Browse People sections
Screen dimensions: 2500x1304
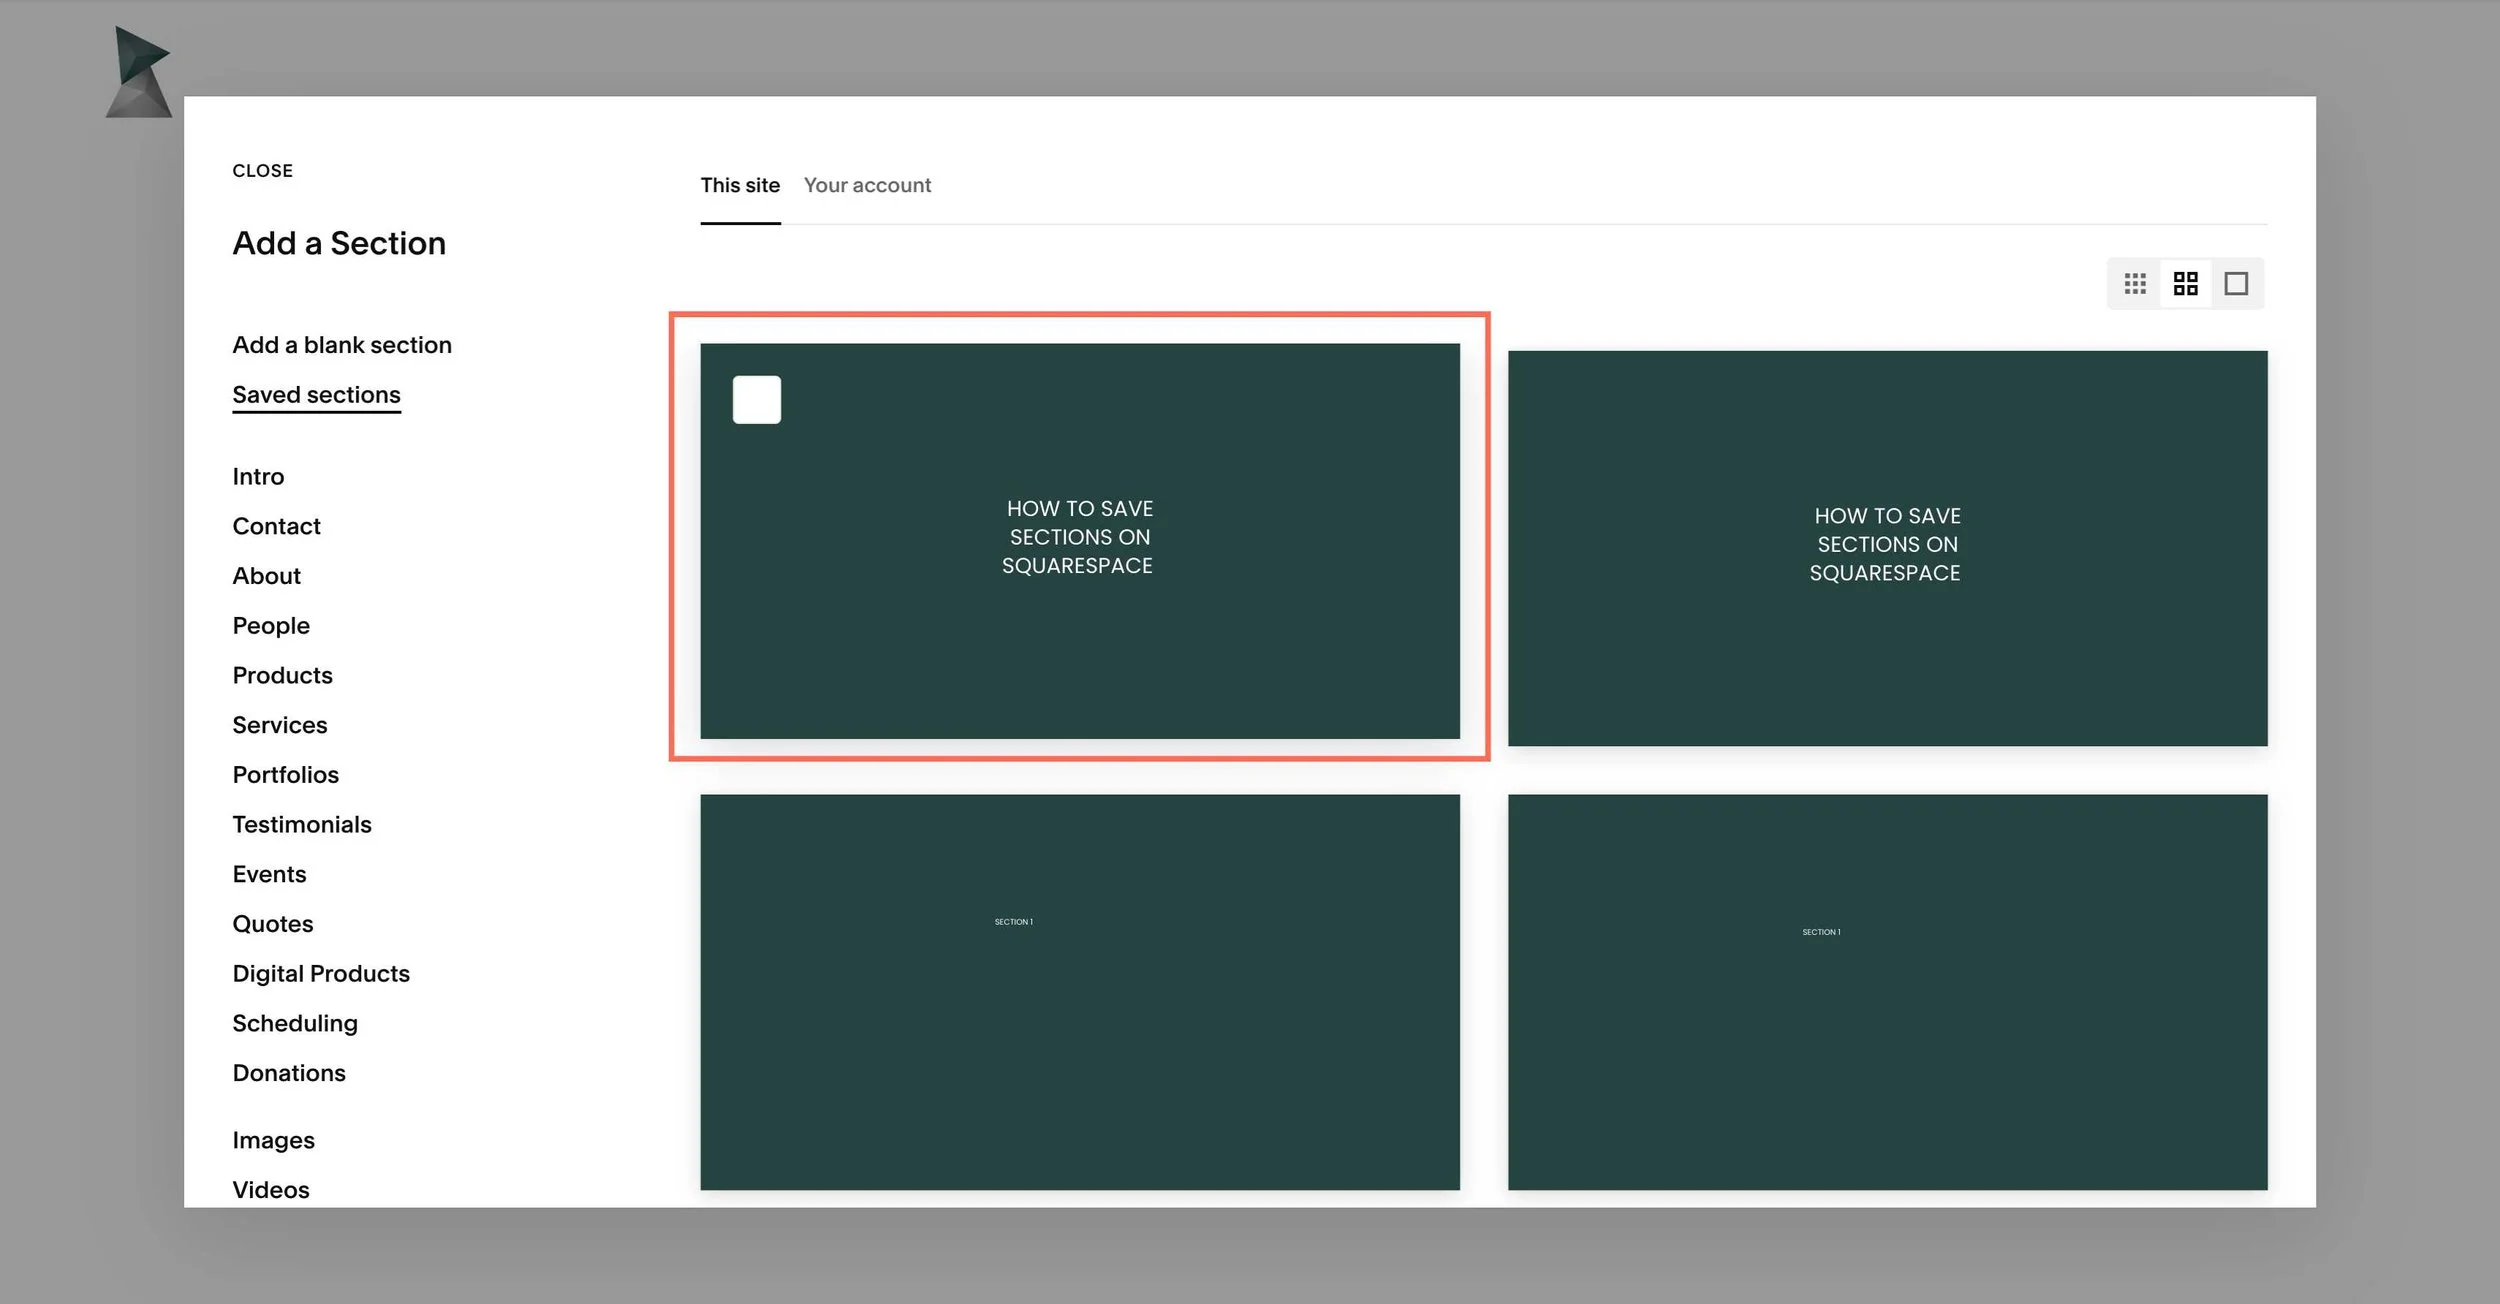(x=271, y=625)
